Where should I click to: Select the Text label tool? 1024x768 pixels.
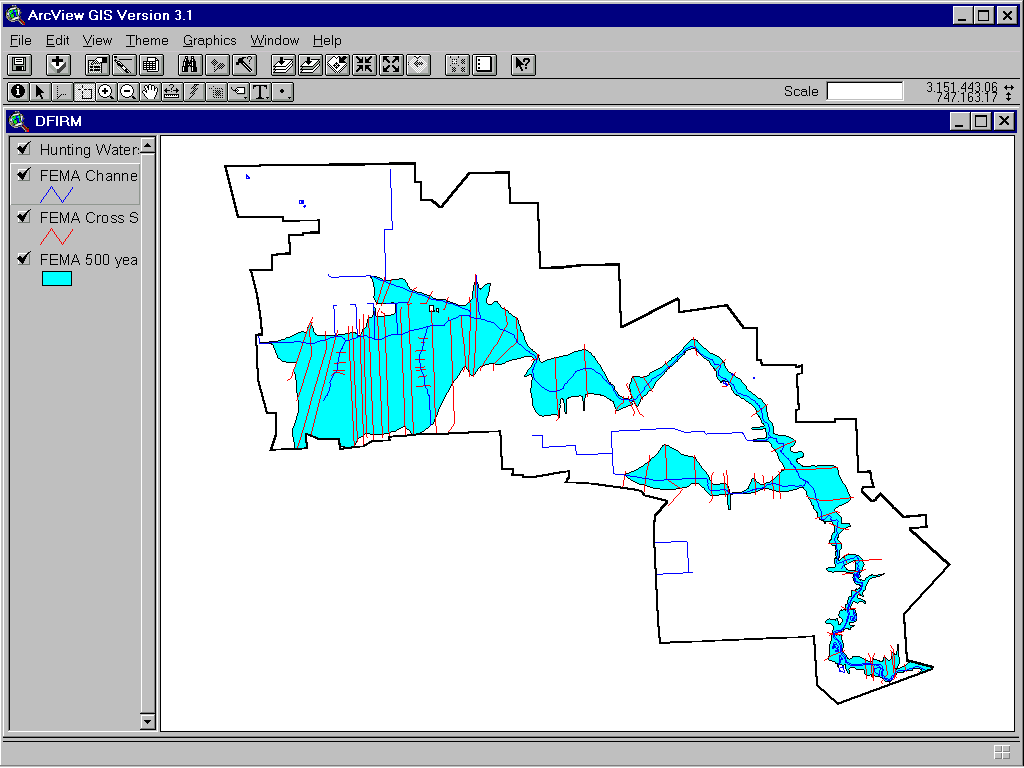pyautogui.click(x=261, y=91)
